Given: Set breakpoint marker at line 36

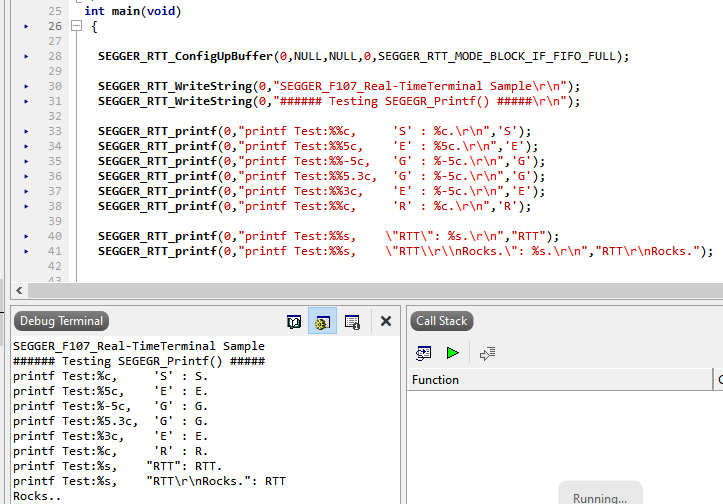Looking at the screenshot, I should click(x=26, y=177).
